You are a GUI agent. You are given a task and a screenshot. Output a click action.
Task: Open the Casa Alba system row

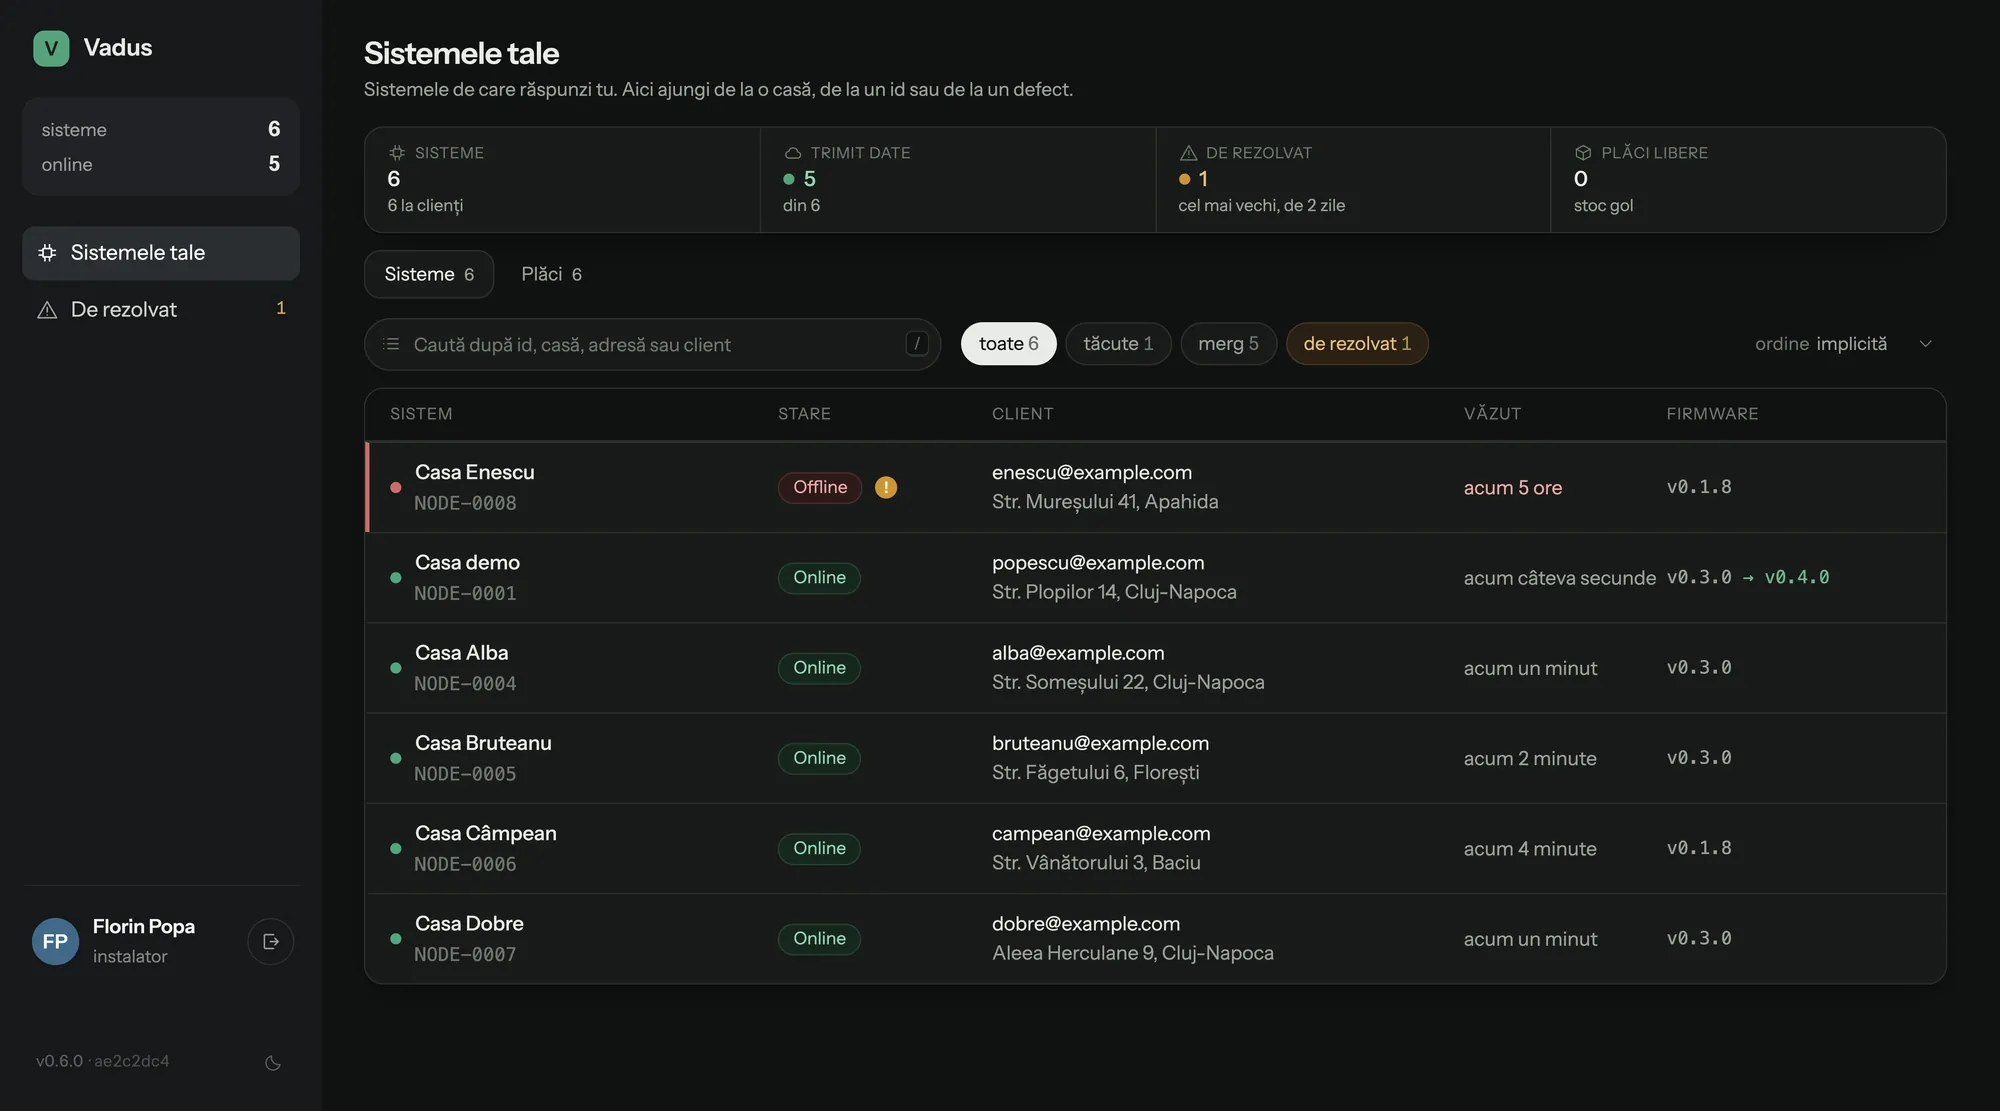coord(1155,668)
